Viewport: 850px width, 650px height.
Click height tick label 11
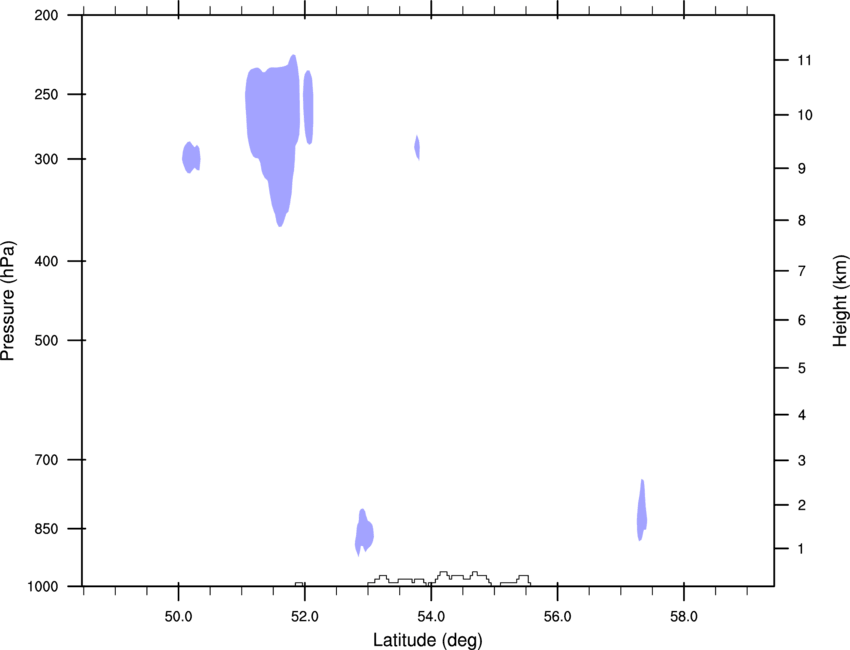[804, 60]
